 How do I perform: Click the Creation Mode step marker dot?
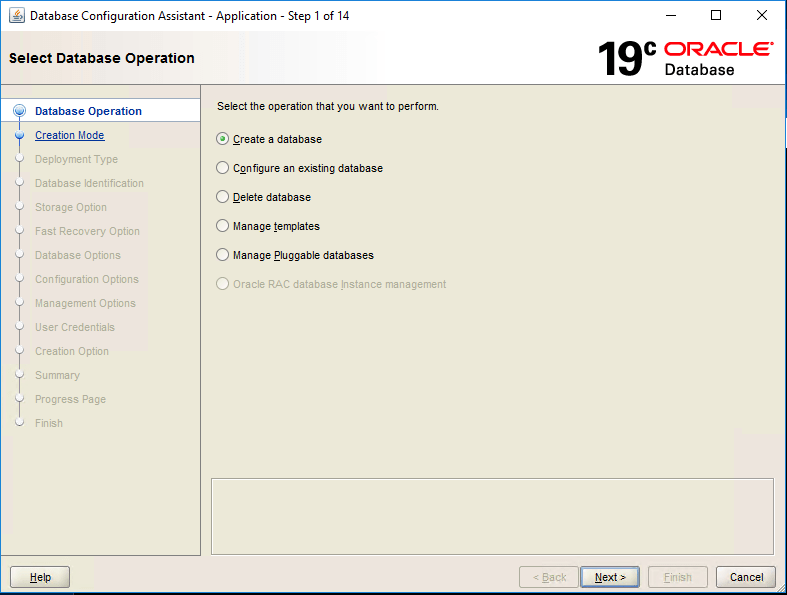(20, 135)
